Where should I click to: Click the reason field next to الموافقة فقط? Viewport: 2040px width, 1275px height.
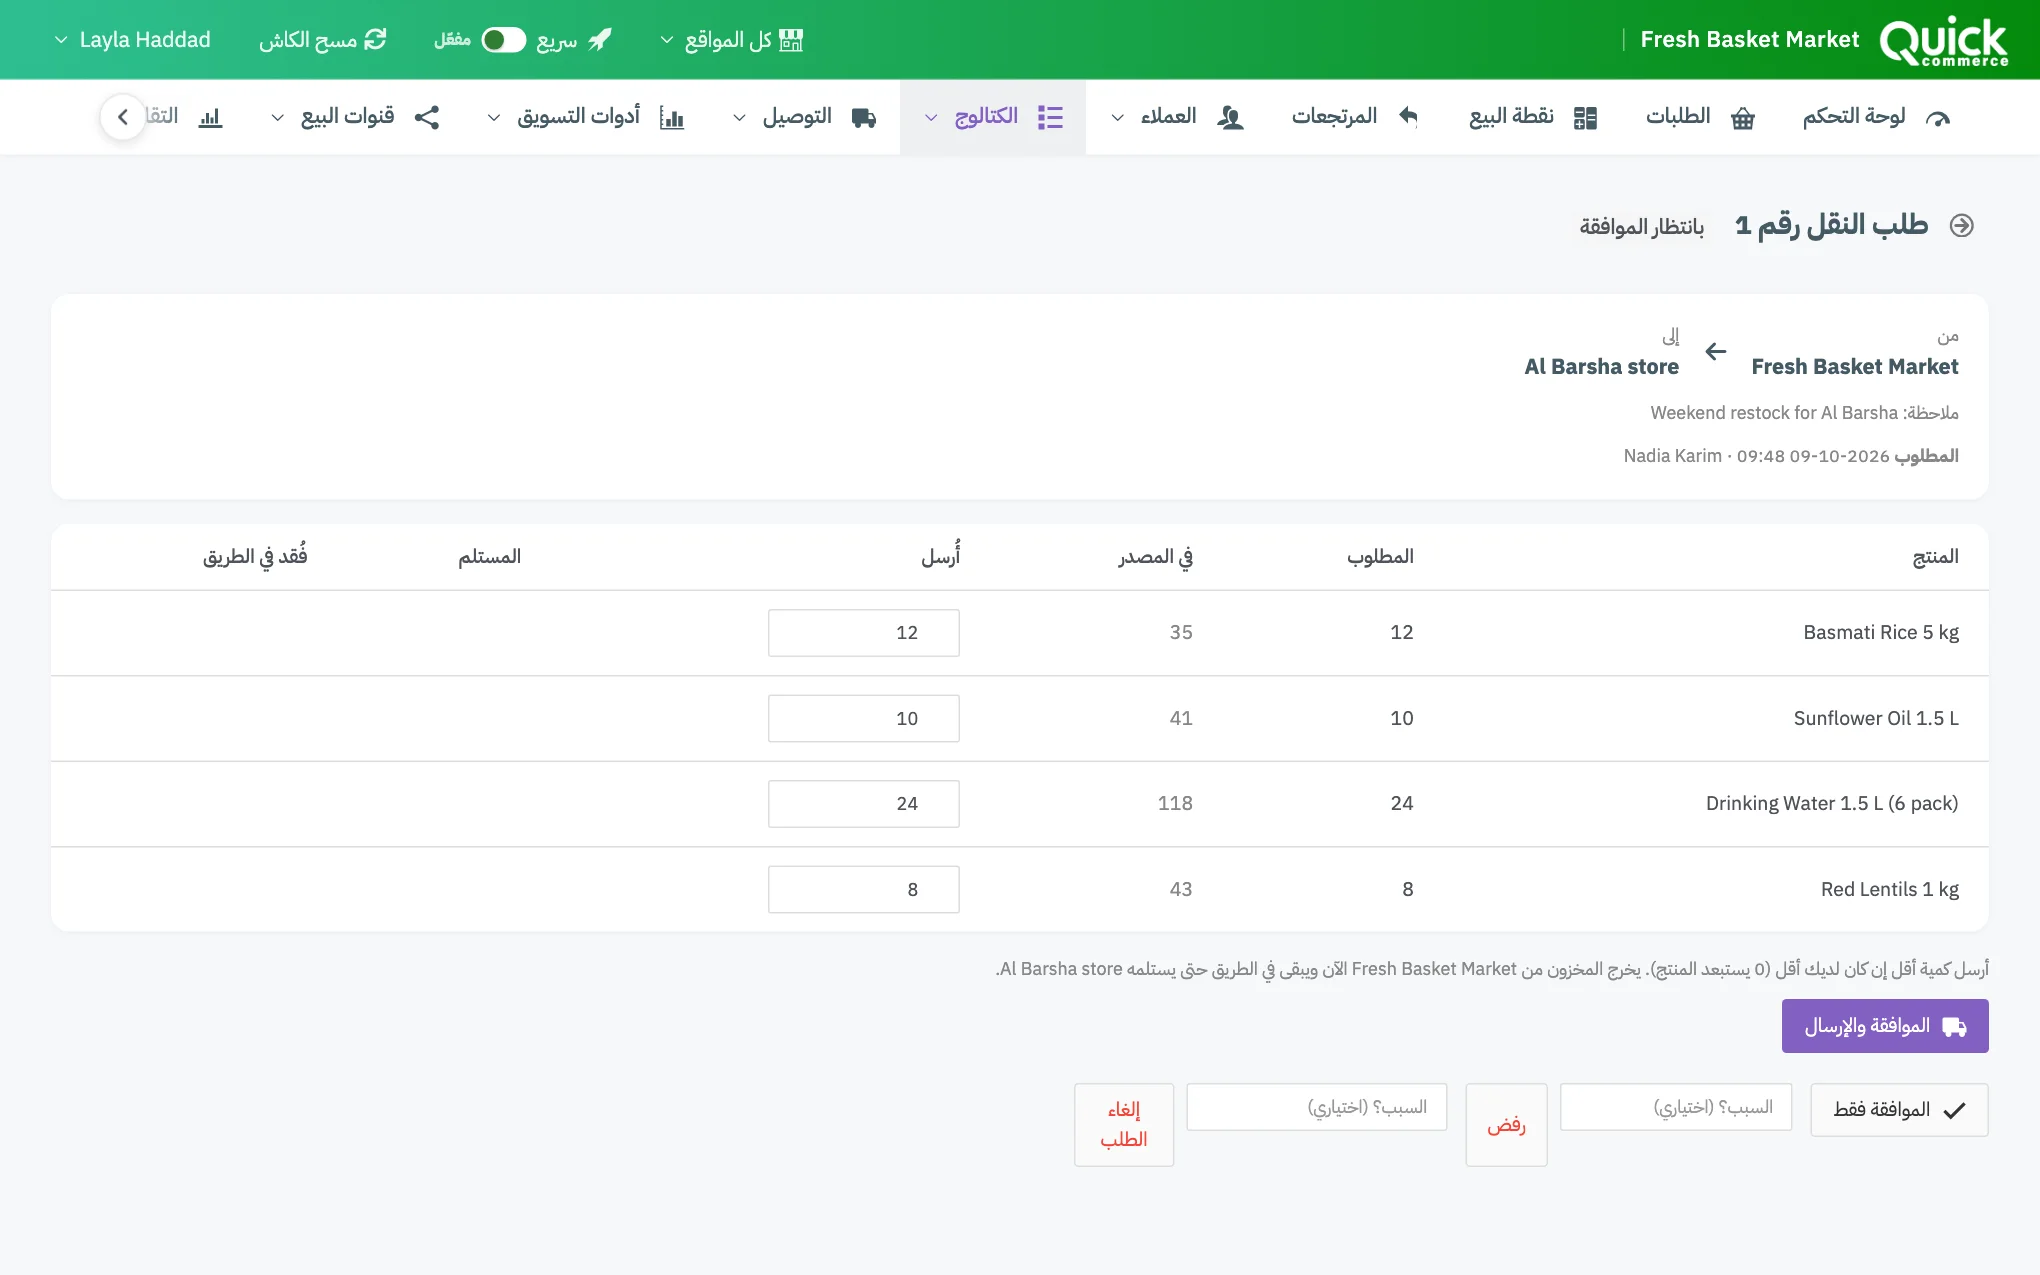pyautogui.click(x=1676, y=1107)
